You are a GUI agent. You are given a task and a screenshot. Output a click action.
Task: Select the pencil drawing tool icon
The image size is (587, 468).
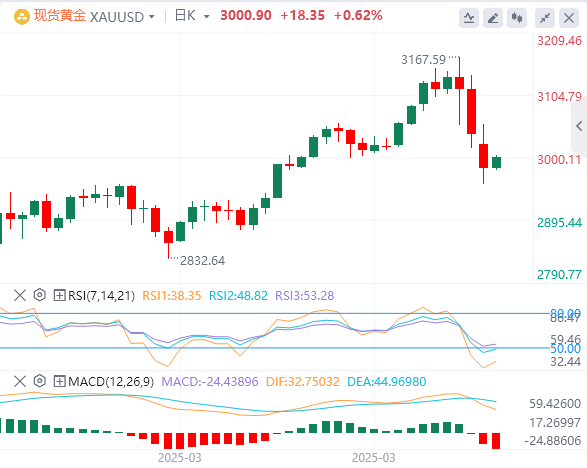click(493, 18)
